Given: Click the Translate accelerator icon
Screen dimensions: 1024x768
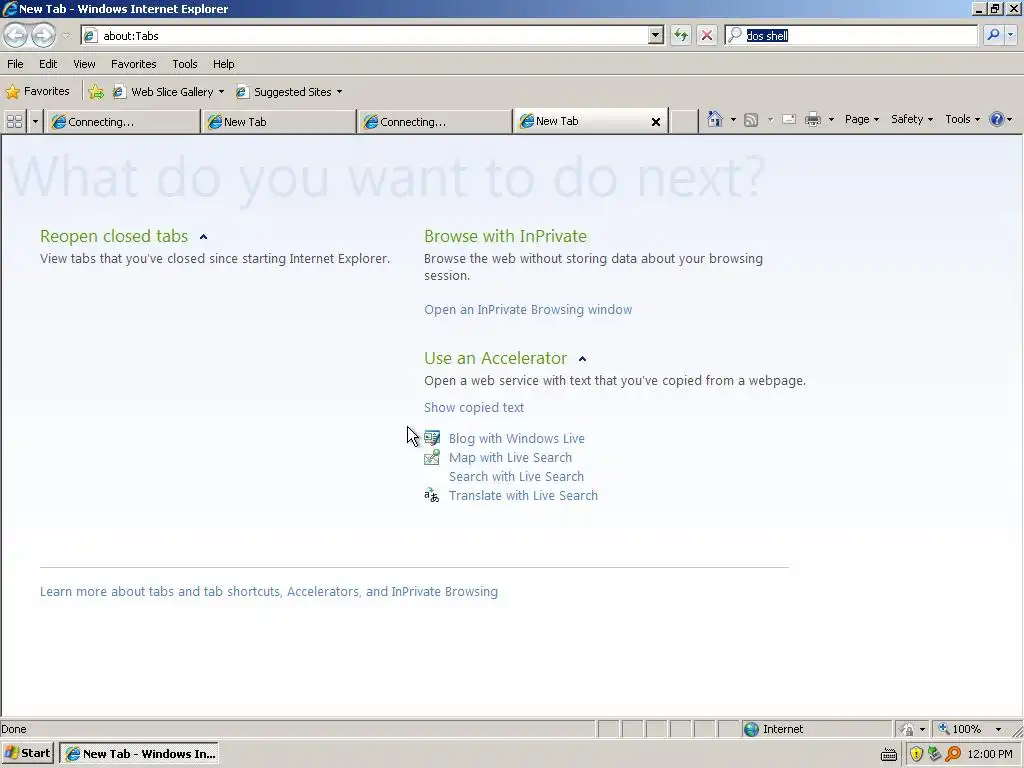Looking at the screenshot, I should coord(432,495).
